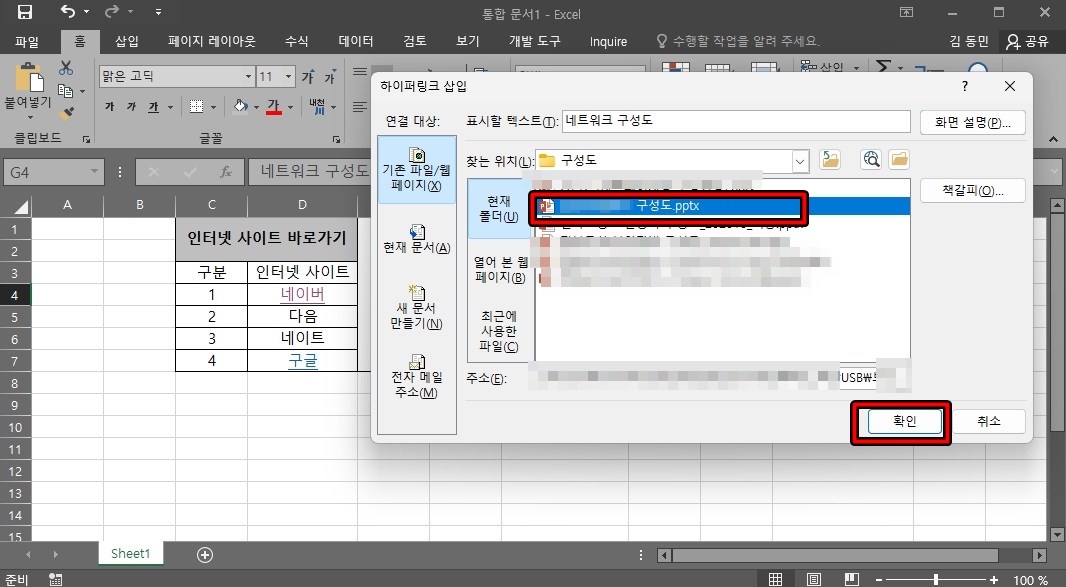Click the insert function fx icon

[x=226, y=172]
